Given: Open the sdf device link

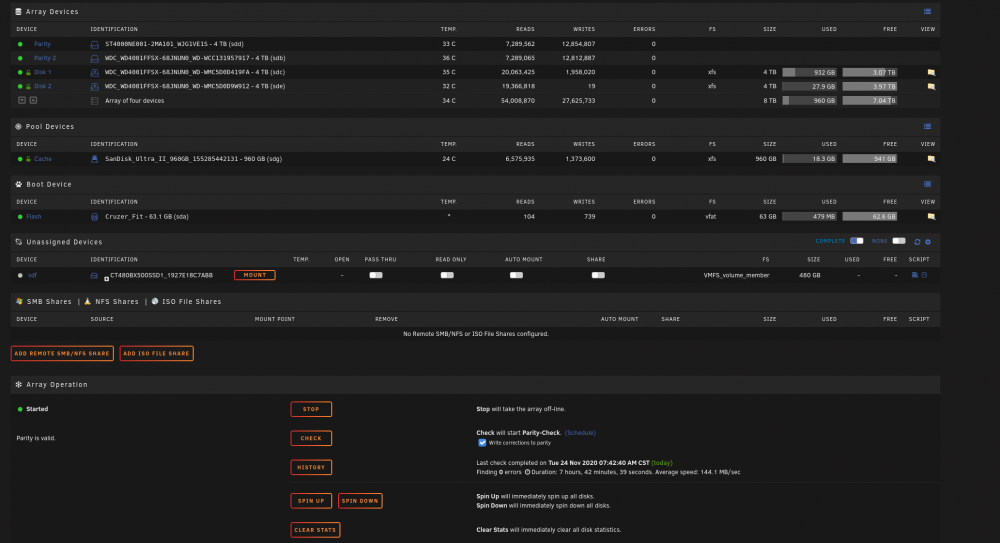Looking at the screenshot, I should (33, 276).
